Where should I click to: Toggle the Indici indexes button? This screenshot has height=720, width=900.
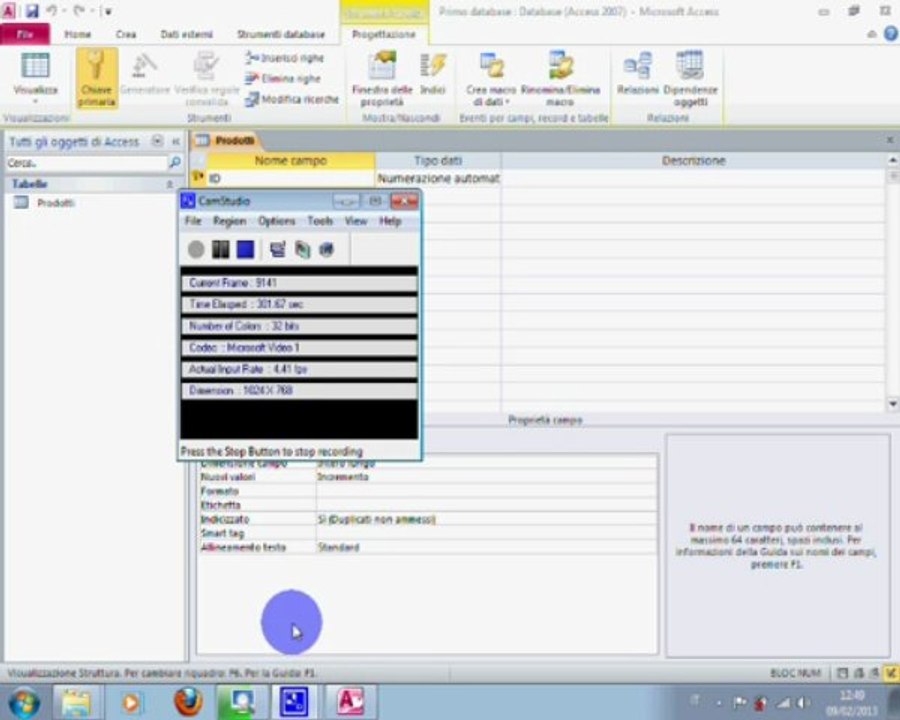tap(433, 73)
